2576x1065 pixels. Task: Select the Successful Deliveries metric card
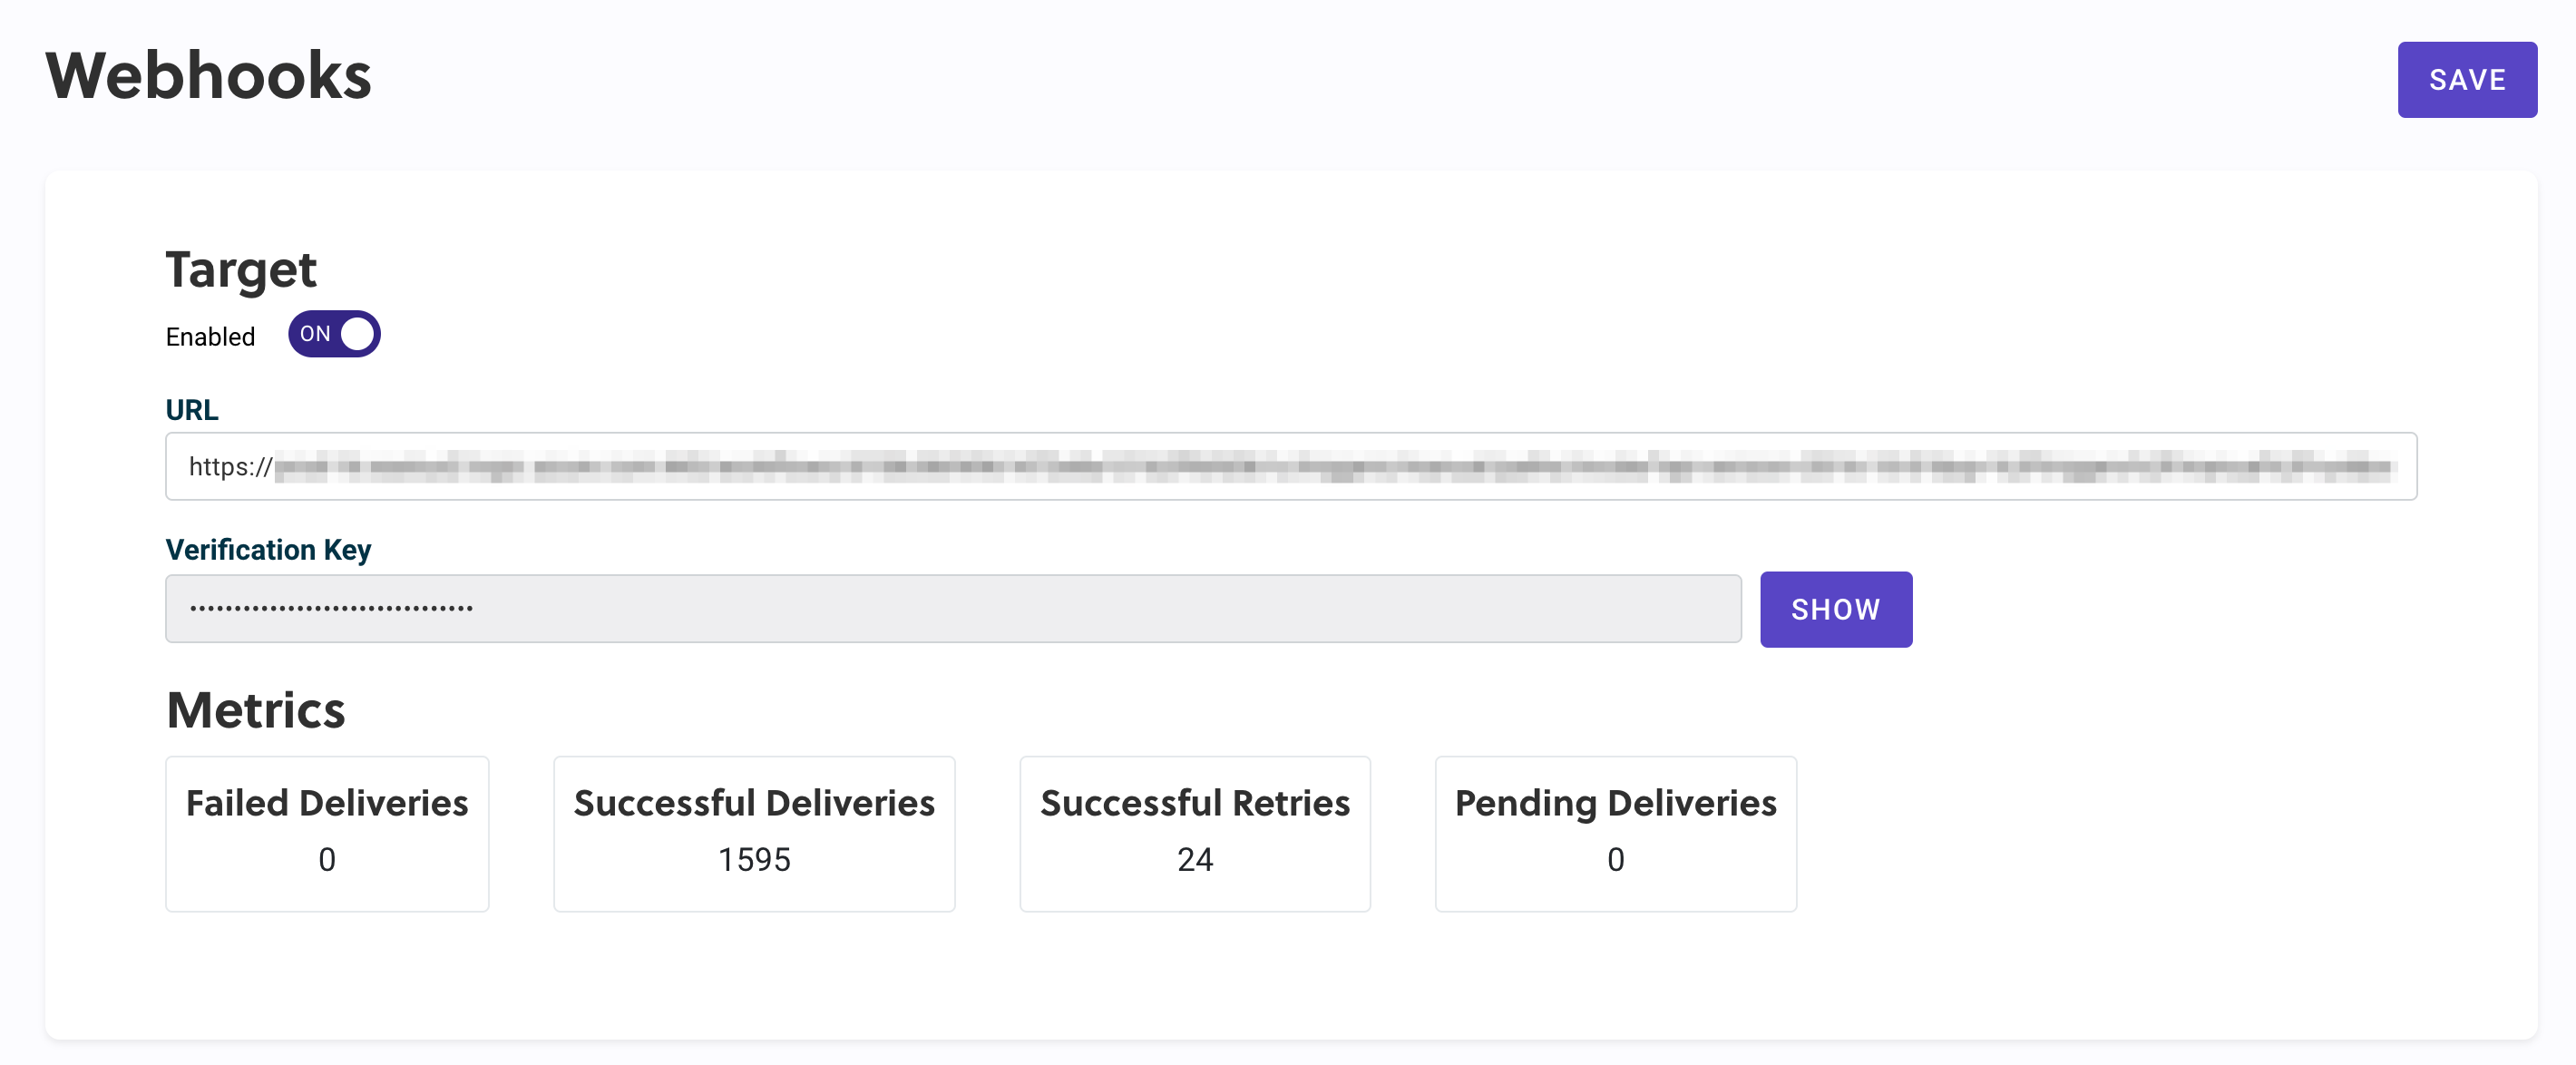point(754,833)
